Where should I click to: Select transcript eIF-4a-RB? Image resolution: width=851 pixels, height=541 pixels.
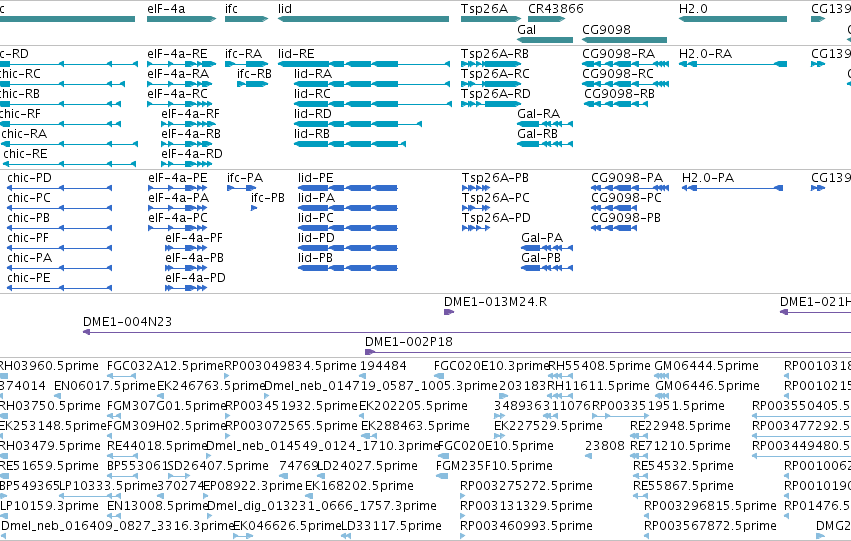187,144
